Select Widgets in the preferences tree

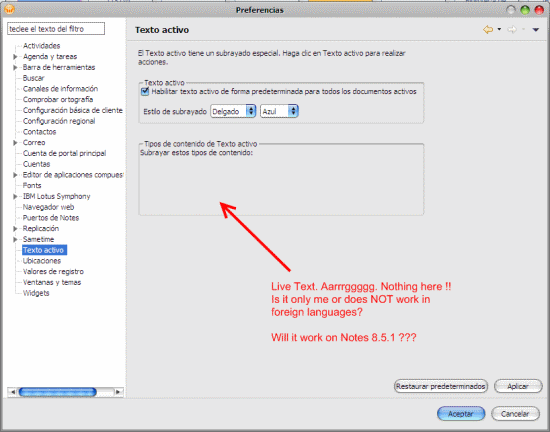pos(36,293)
